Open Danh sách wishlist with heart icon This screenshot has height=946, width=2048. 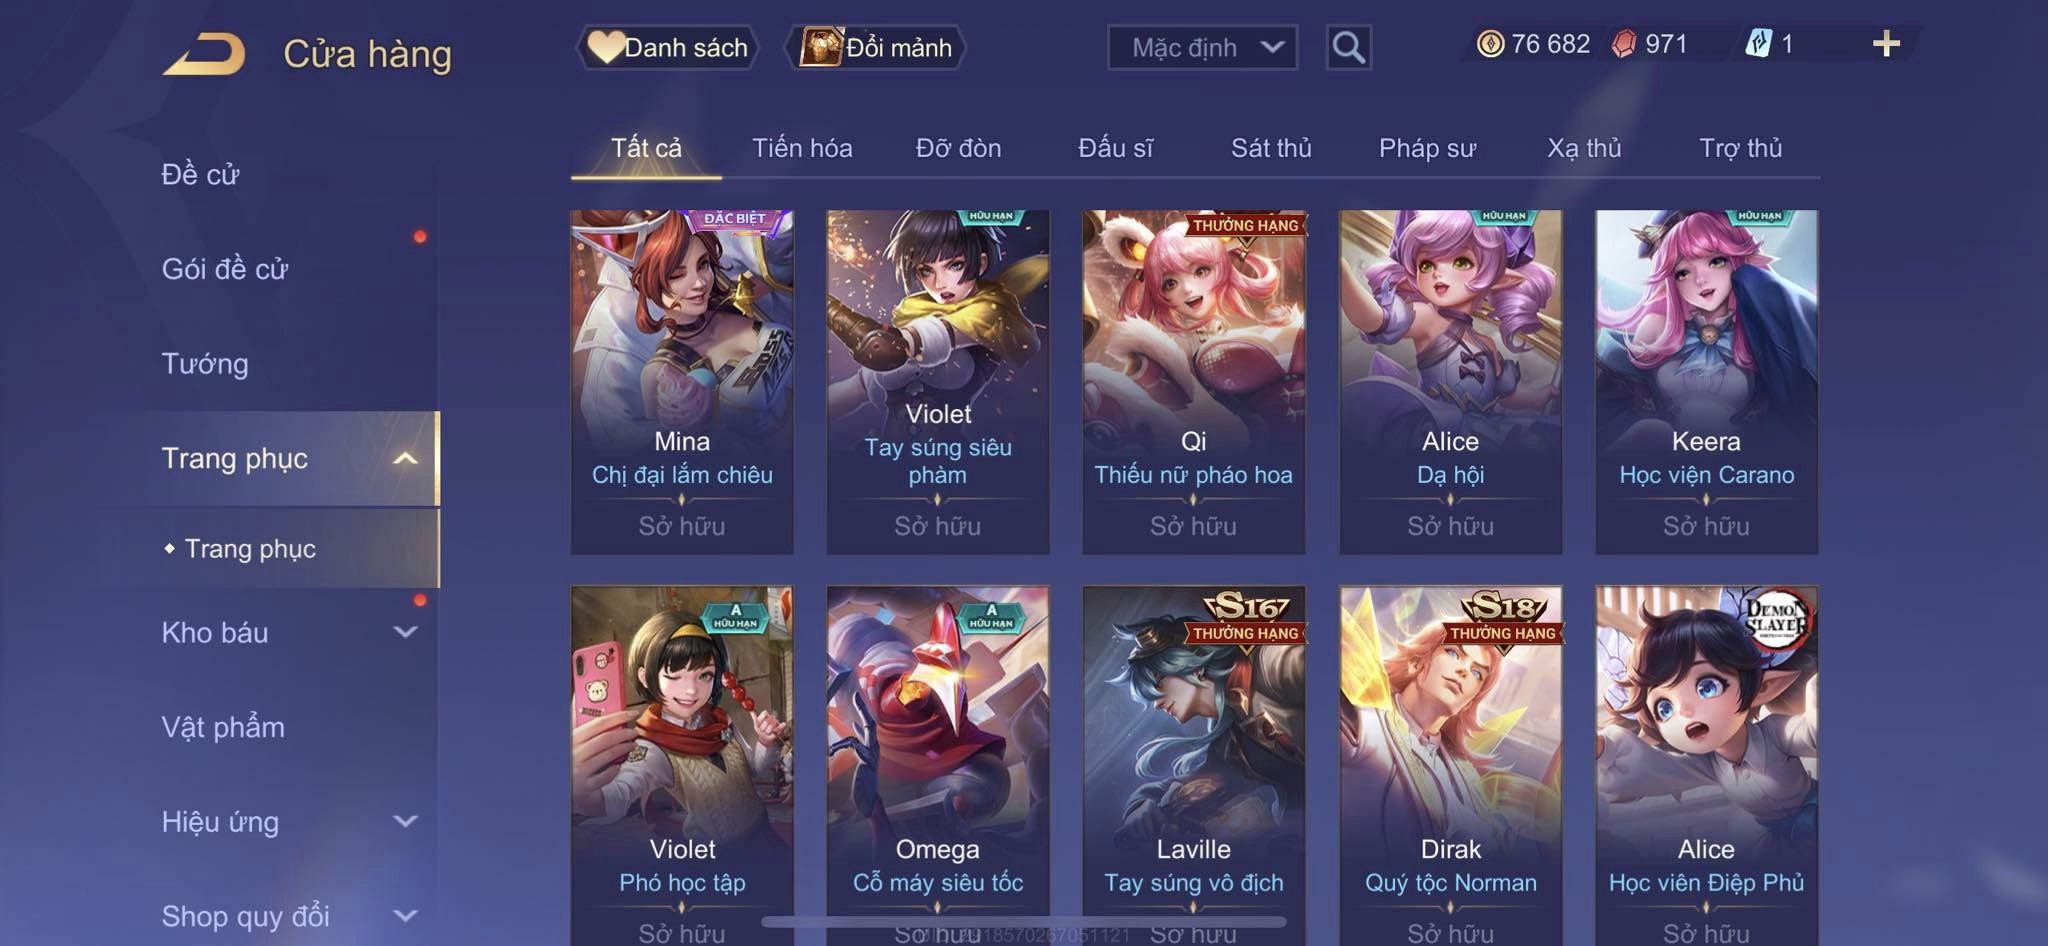point(667,47)
